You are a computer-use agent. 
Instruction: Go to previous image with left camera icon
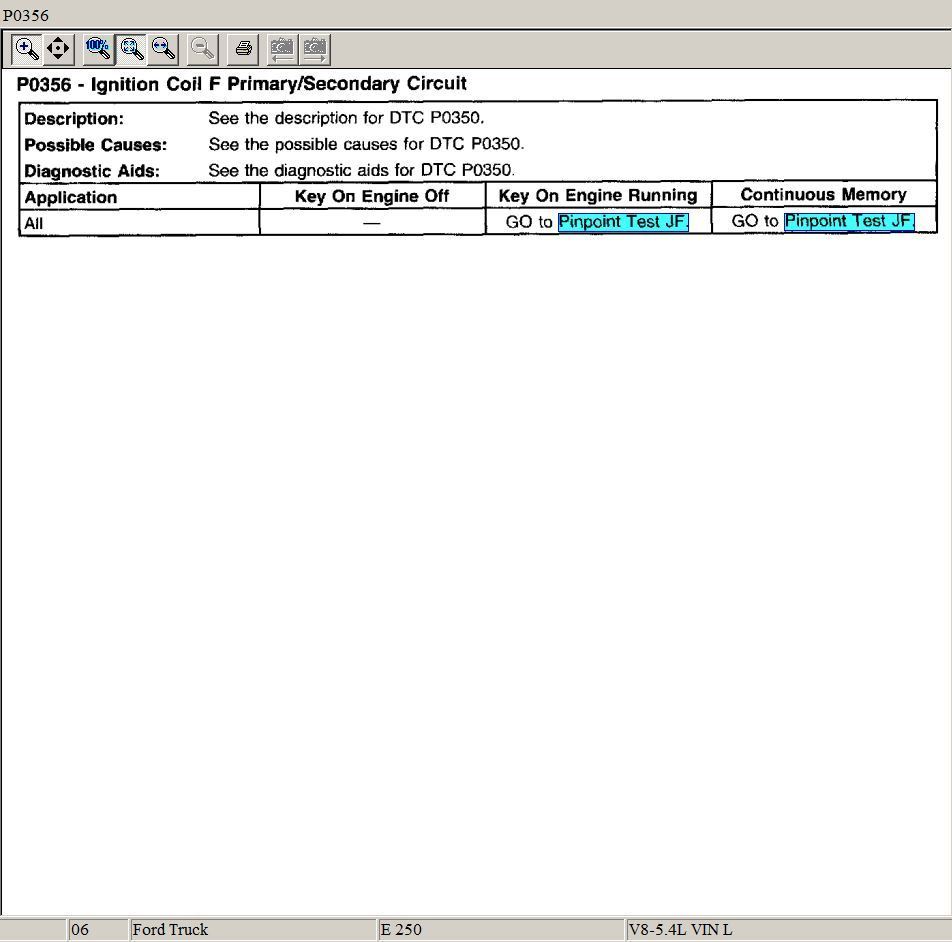(282, 48)
